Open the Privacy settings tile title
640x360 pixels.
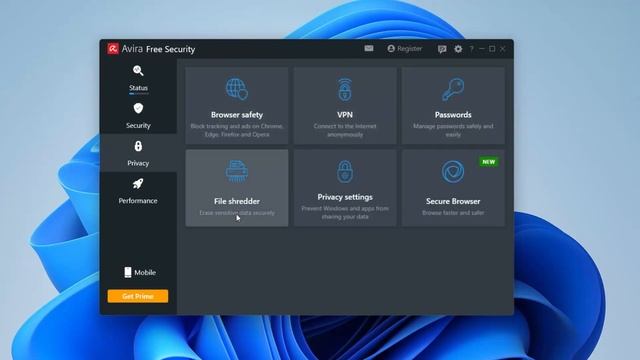pyautogui.click(x=345, y=197)
